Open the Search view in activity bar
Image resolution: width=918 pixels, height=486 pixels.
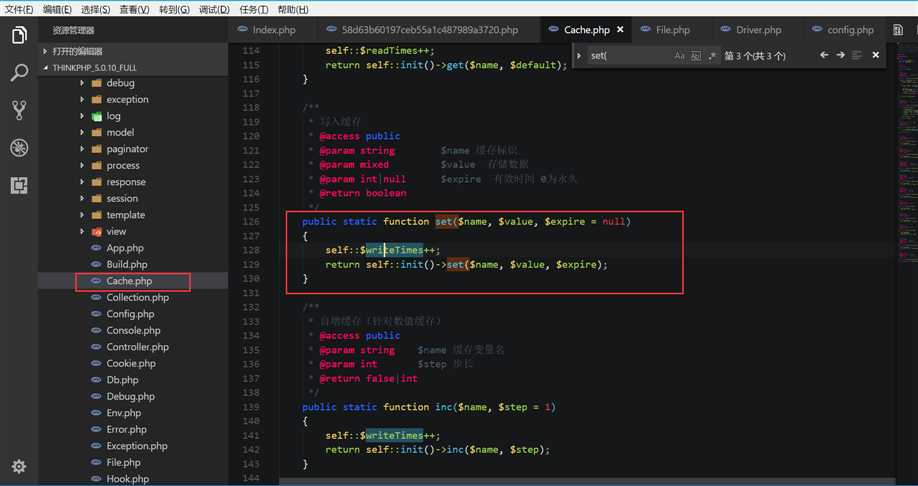19,73
